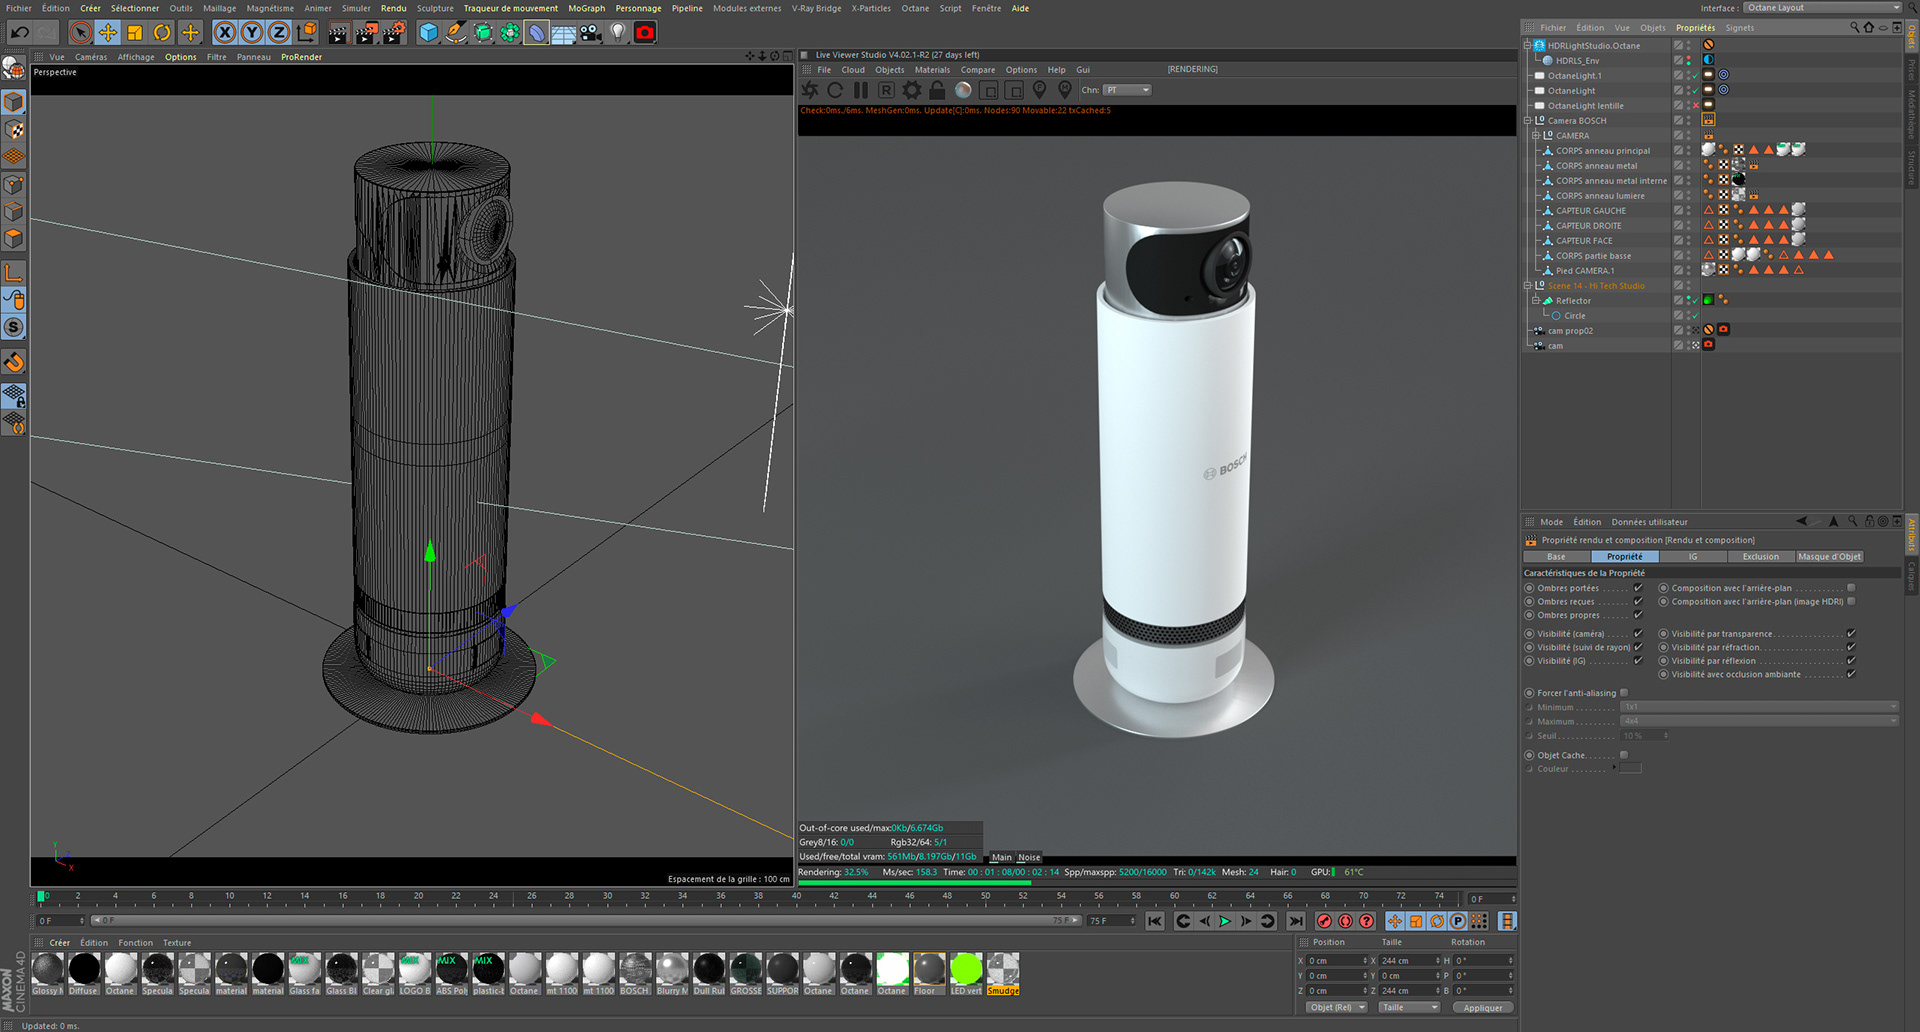The height and width of the screenshot is (1032, 1920).
Task: Click the Couleur color swatch
Action: pyautogui.click(x=1630, y=769)
